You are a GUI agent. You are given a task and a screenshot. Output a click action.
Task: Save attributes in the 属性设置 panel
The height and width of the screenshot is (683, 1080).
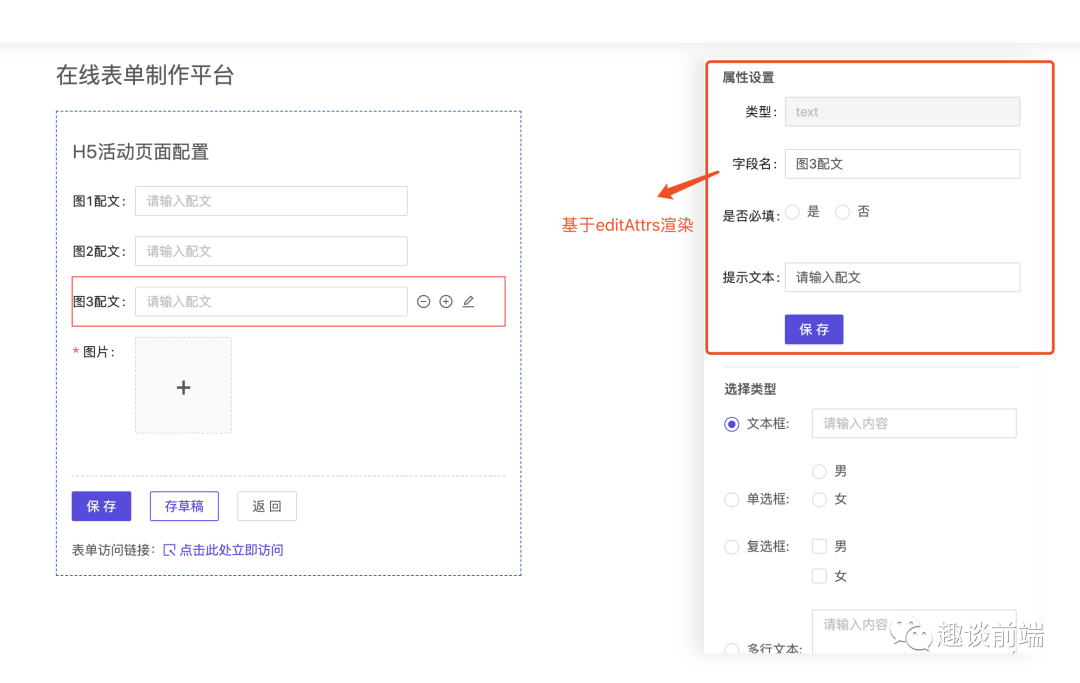pos(814,329)
